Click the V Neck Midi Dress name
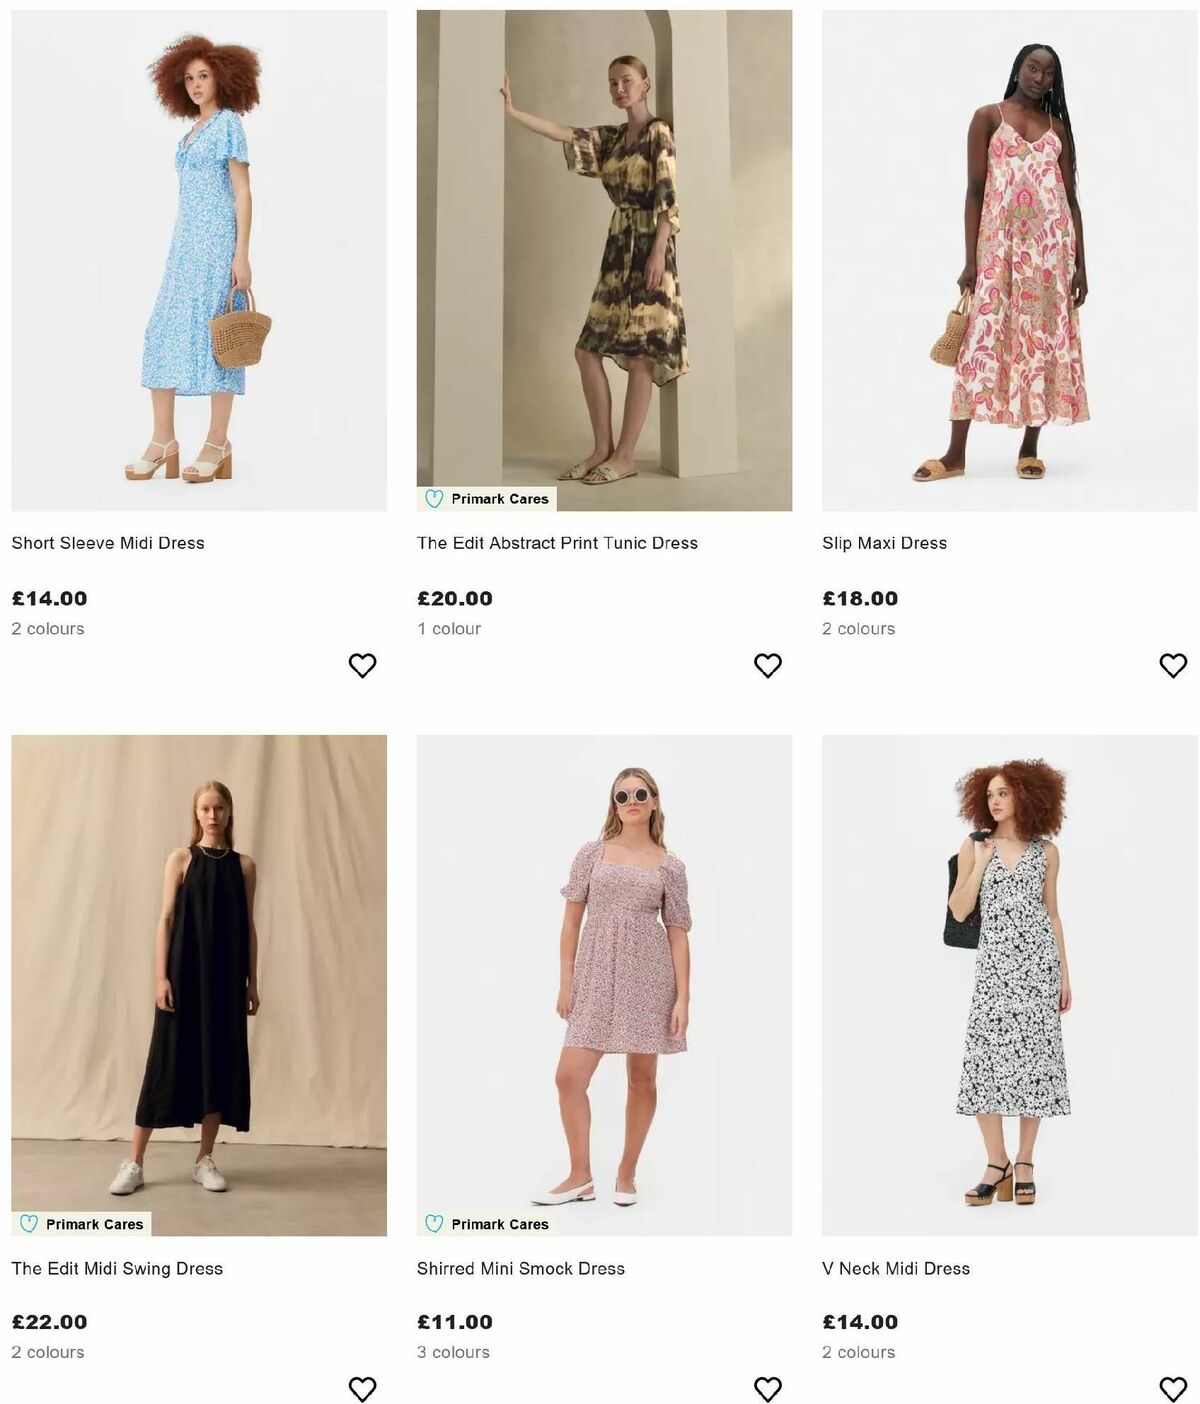Viewport: 1200px width, 1404px height. pos(895,1267)
